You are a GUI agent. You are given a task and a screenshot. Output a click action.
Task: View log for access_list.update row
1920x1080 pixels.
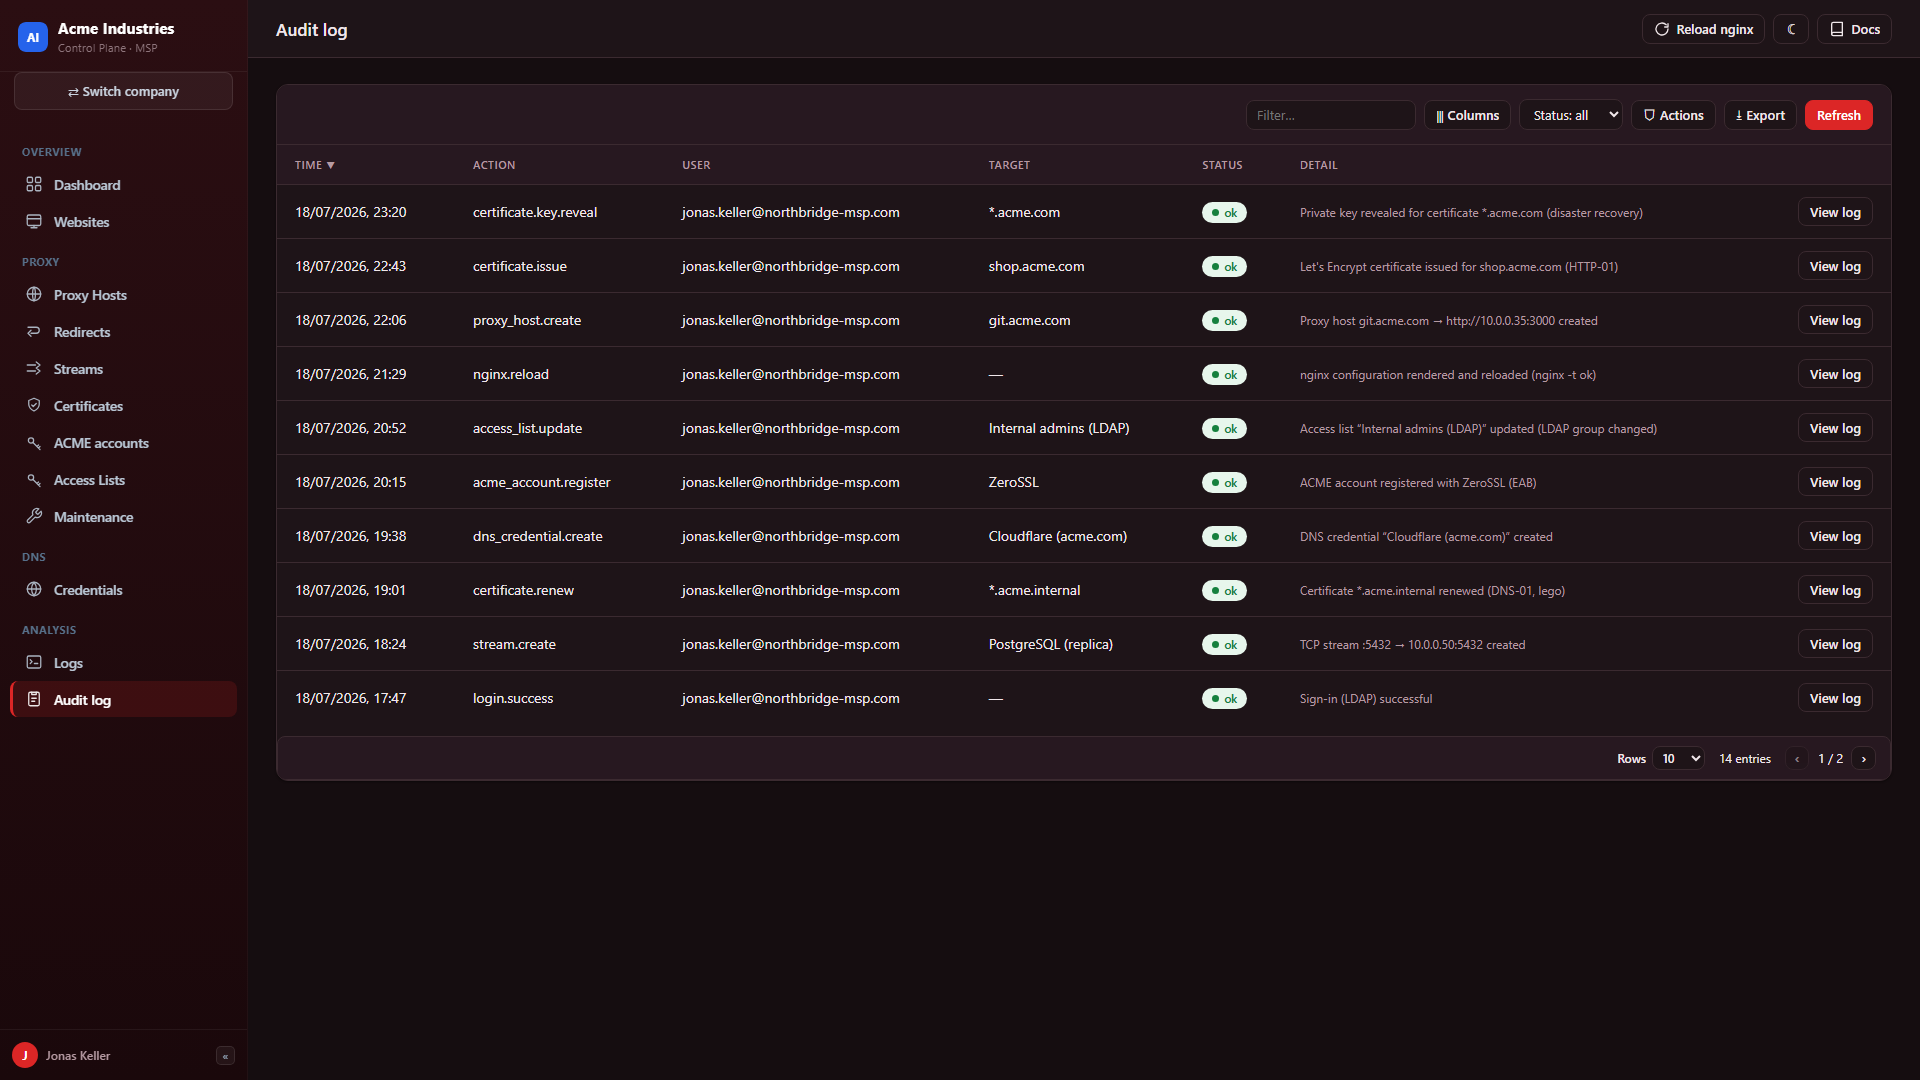[x=1834, y=428]
